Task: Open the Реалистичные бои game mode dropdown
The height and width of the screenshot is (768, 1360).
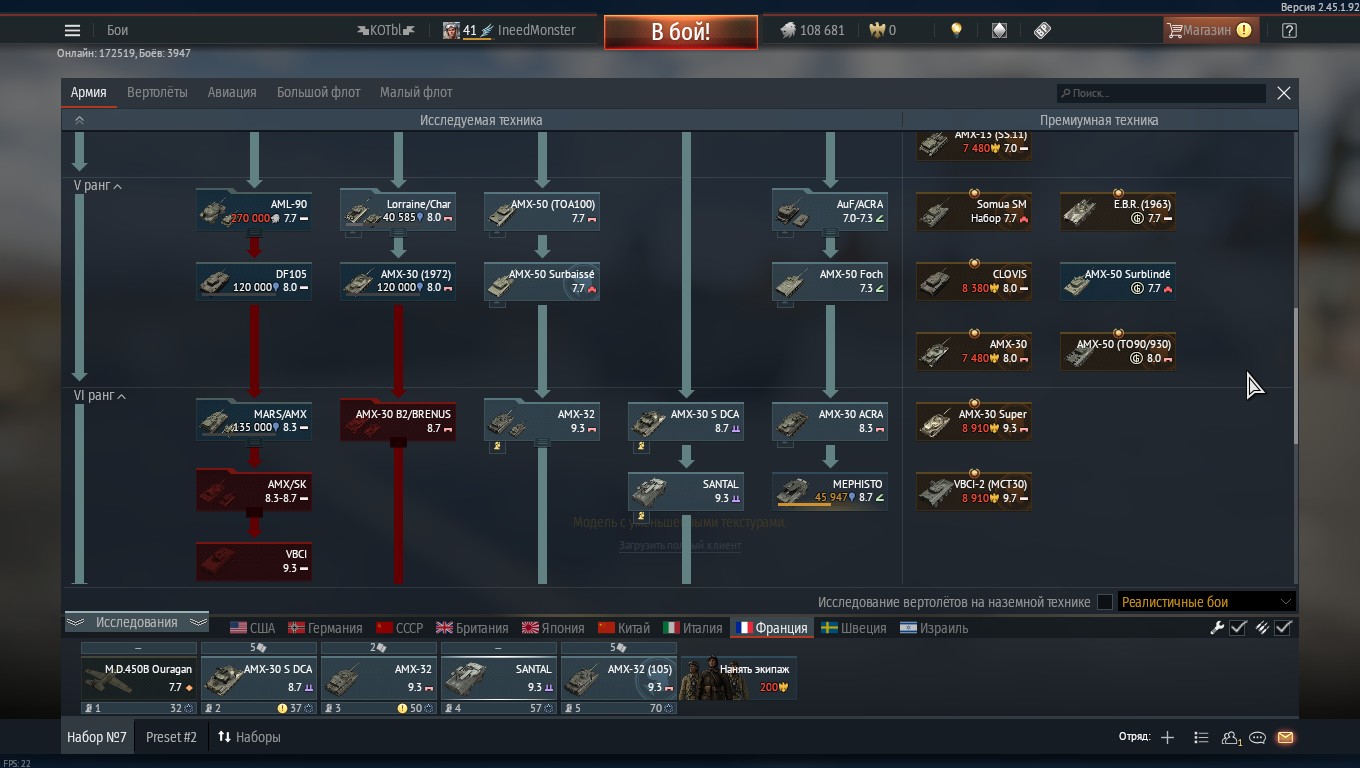Action: pyautogui.click(x=1207, y=602)
